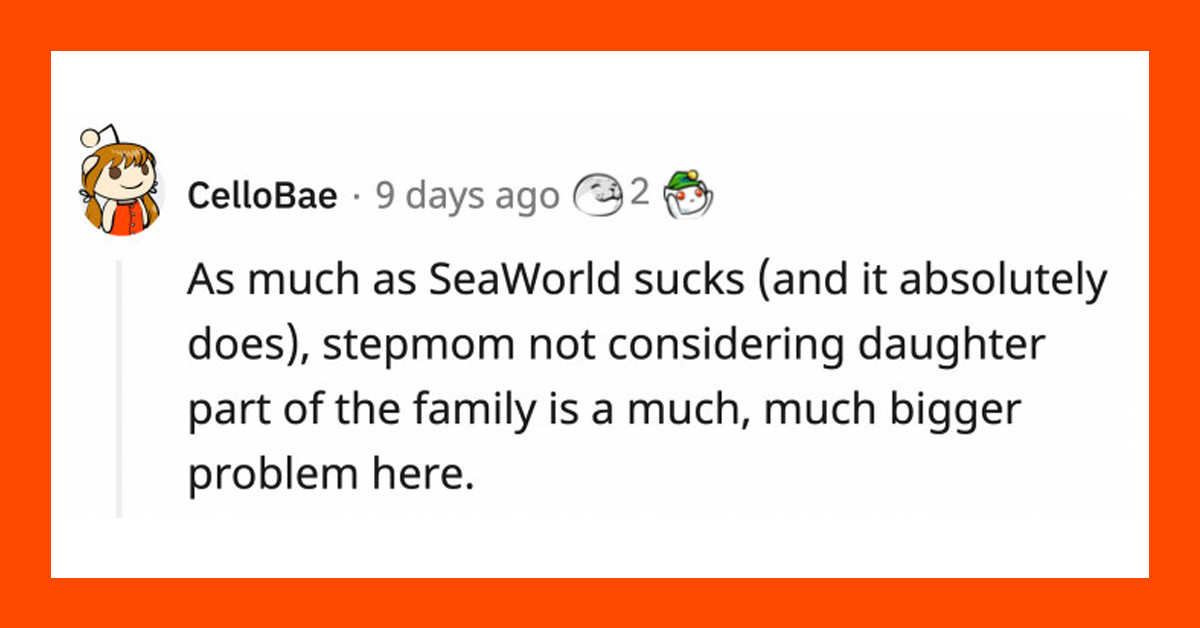Click the orange frame around the image
This screenshot has height=628, width=1200.
600,24
